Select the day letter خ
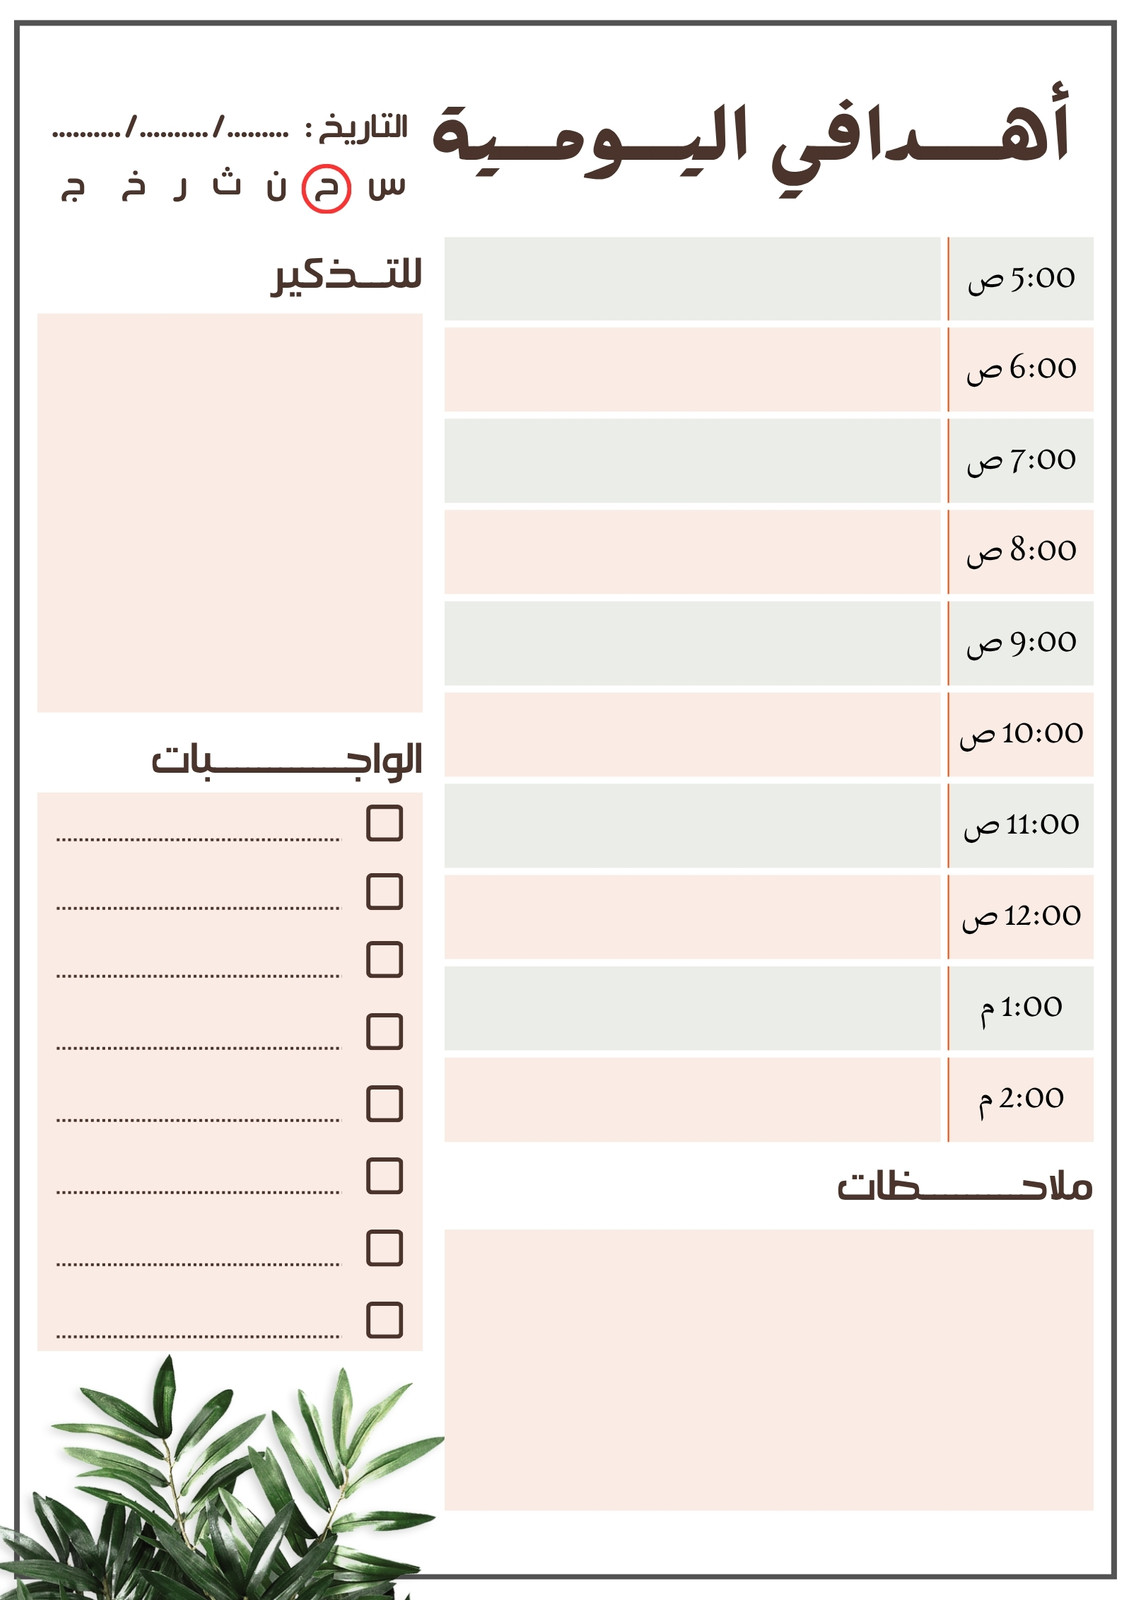 pyautogui.click(x=133, y=184)
